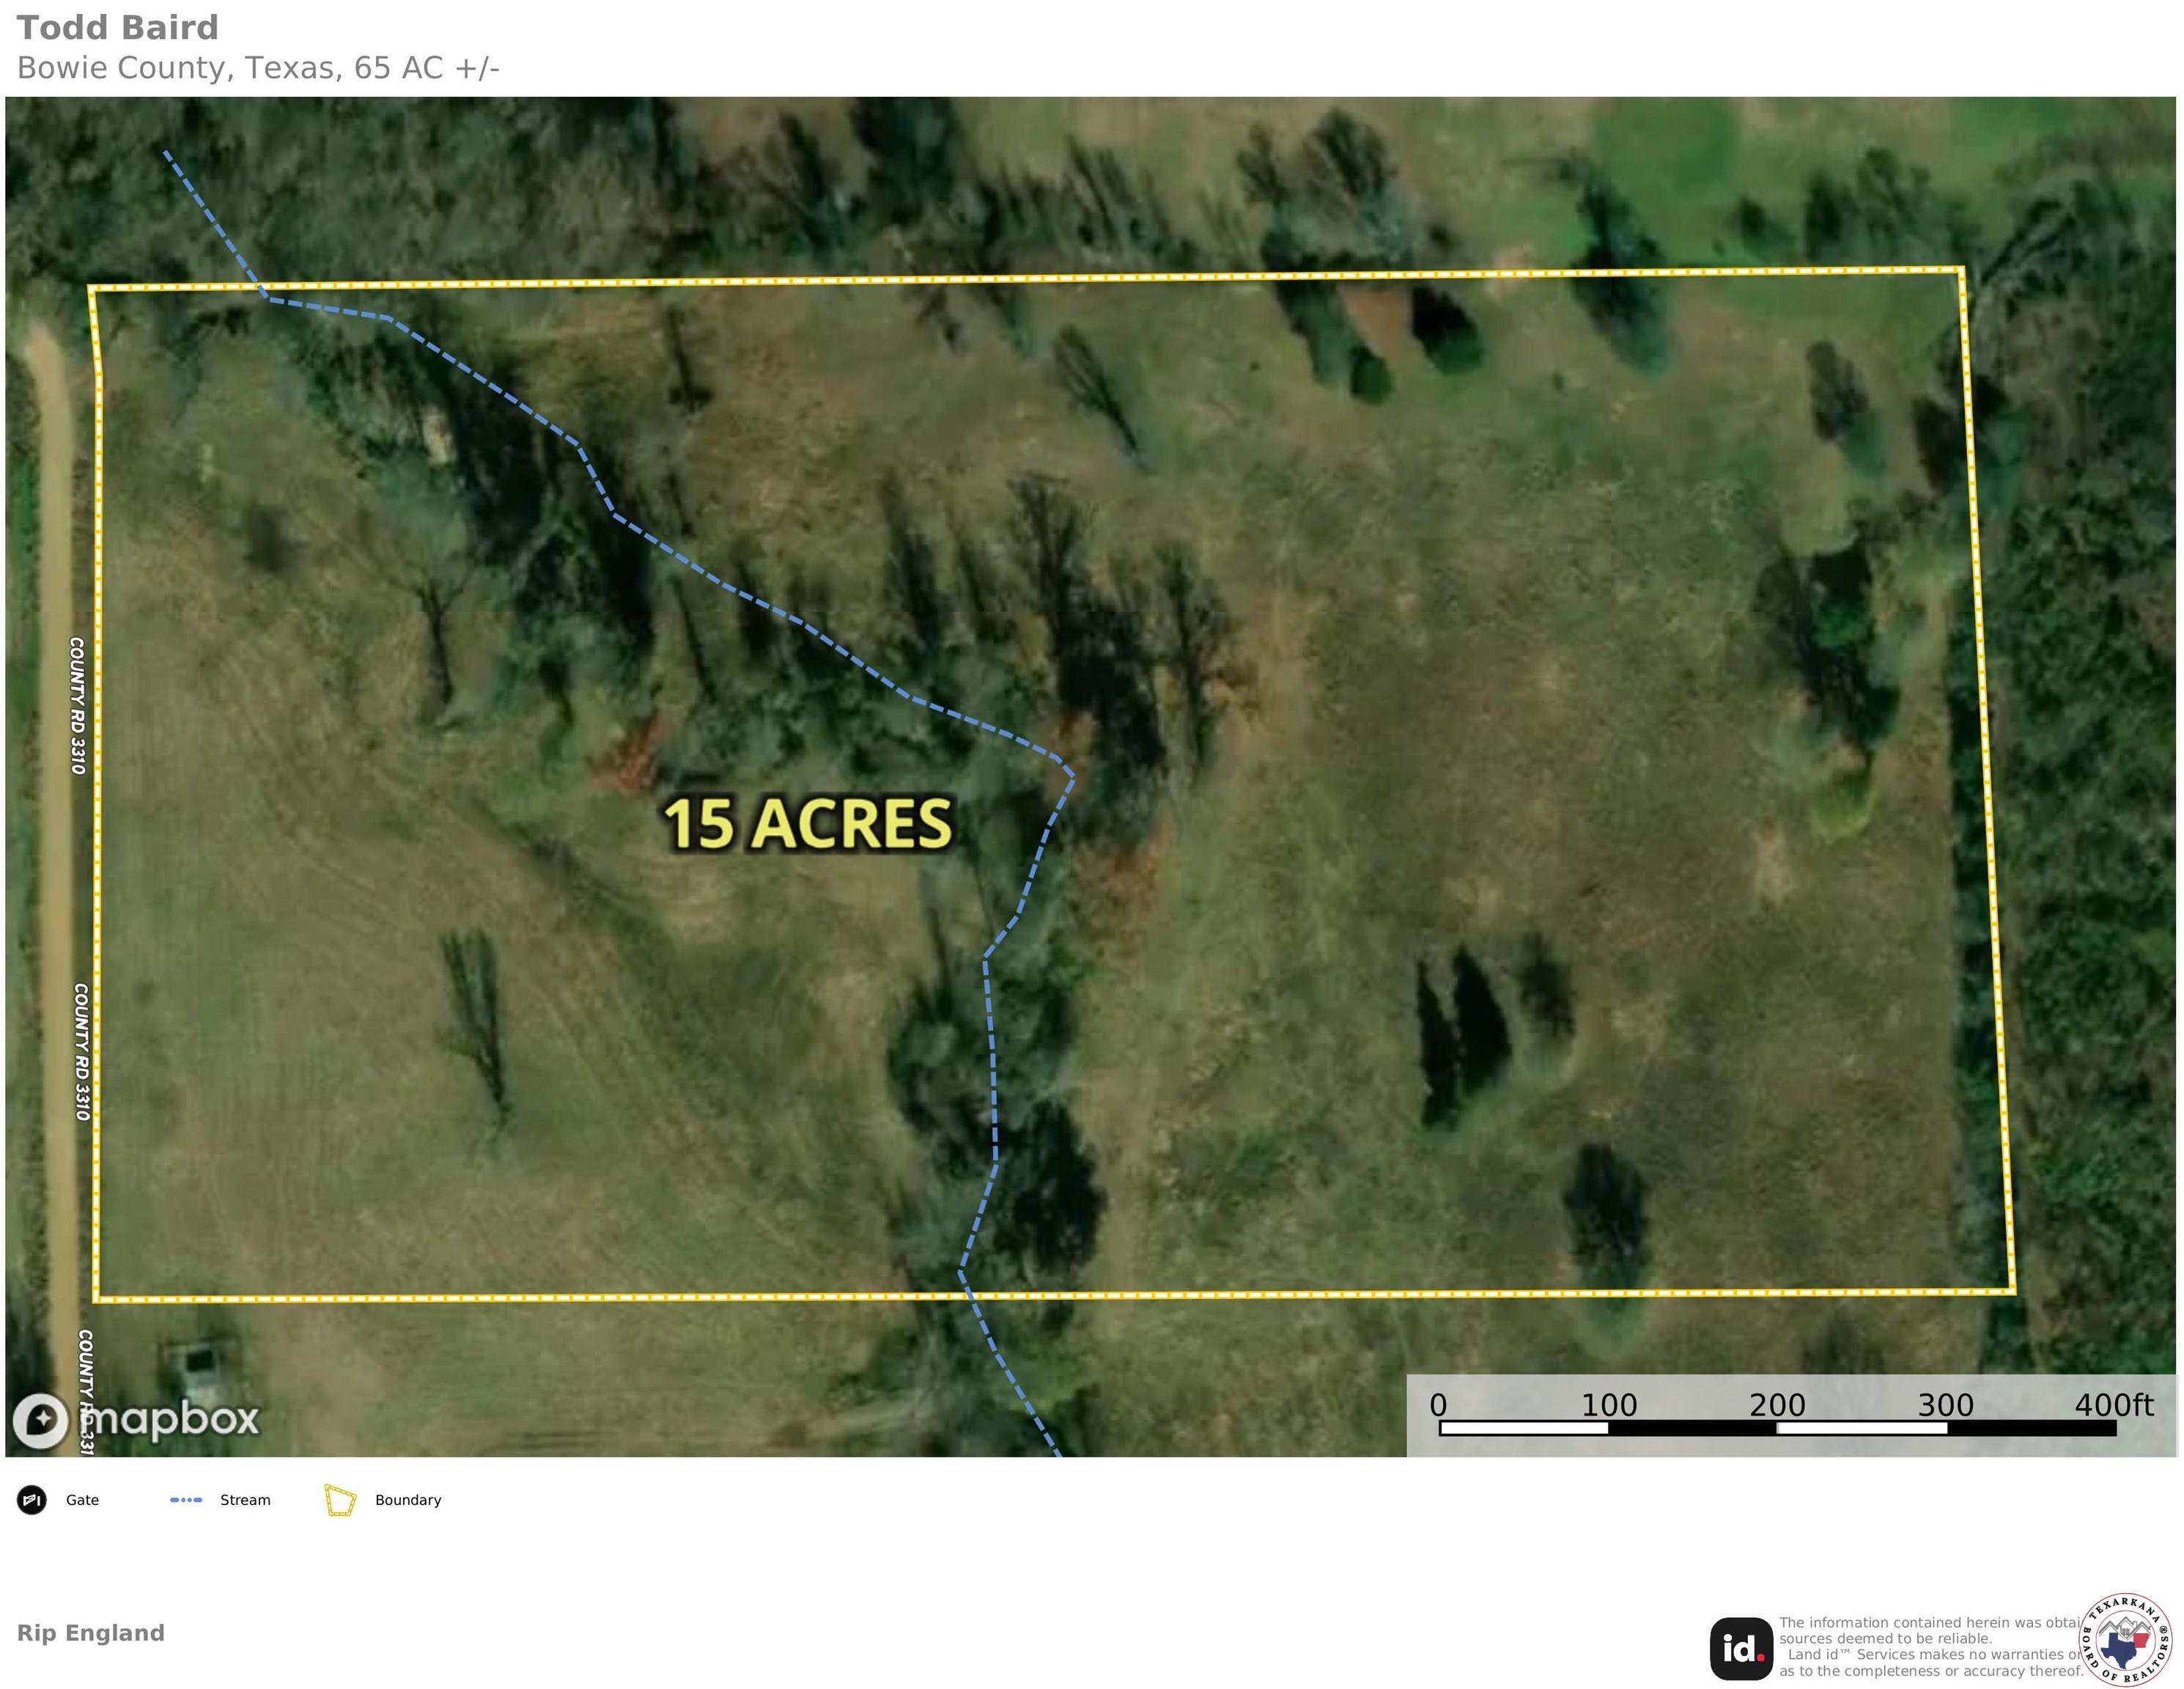Click the "0" scale bar label
Viewport: 2184px width, 1689px height.
point(1438,1405)
